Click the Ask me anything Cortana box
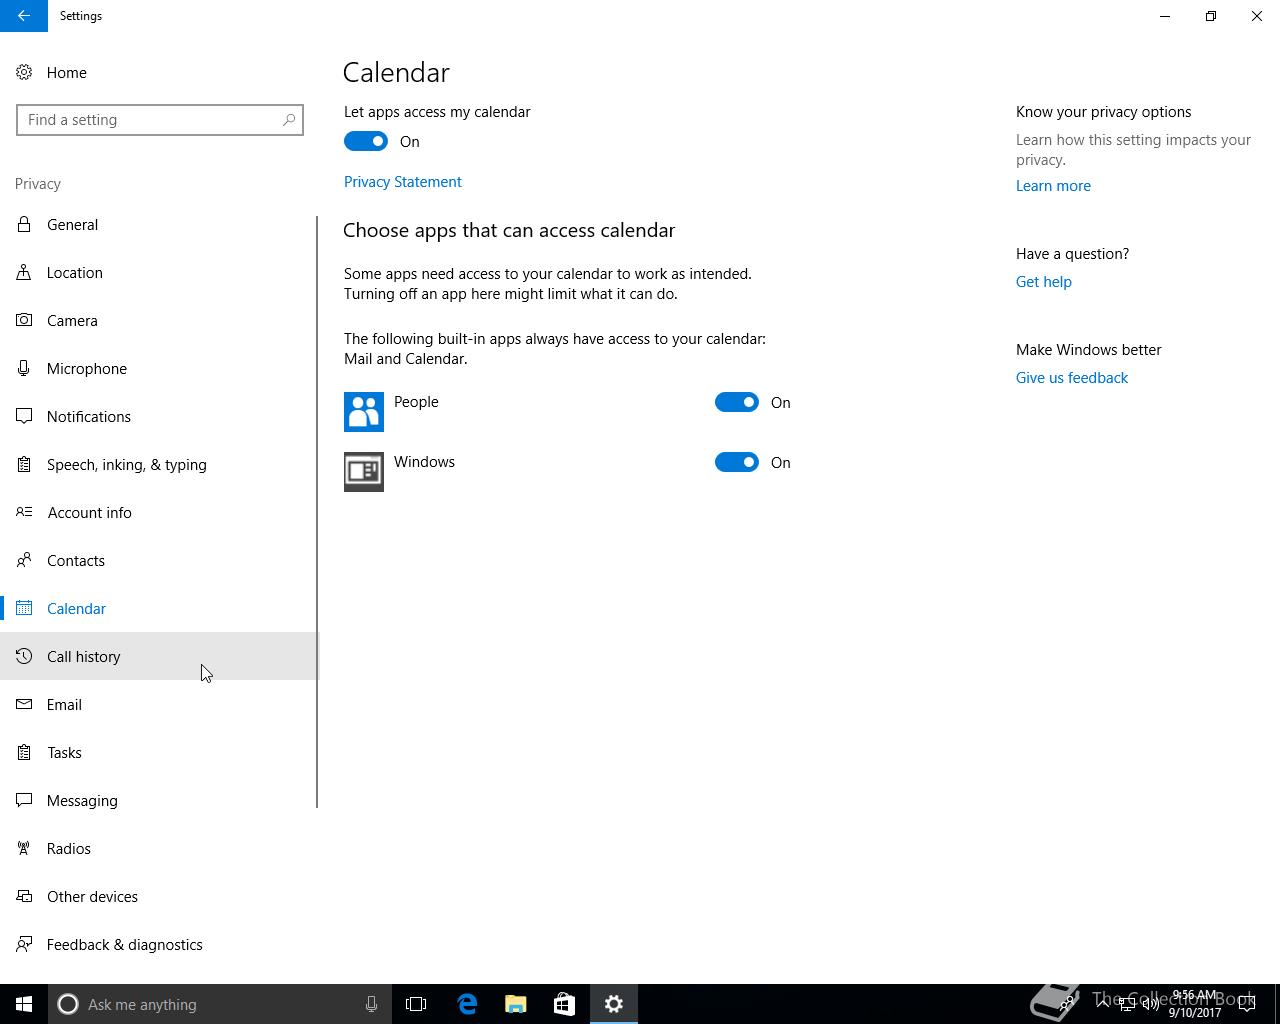The image size is (1280, 1024). (220, 1004)
